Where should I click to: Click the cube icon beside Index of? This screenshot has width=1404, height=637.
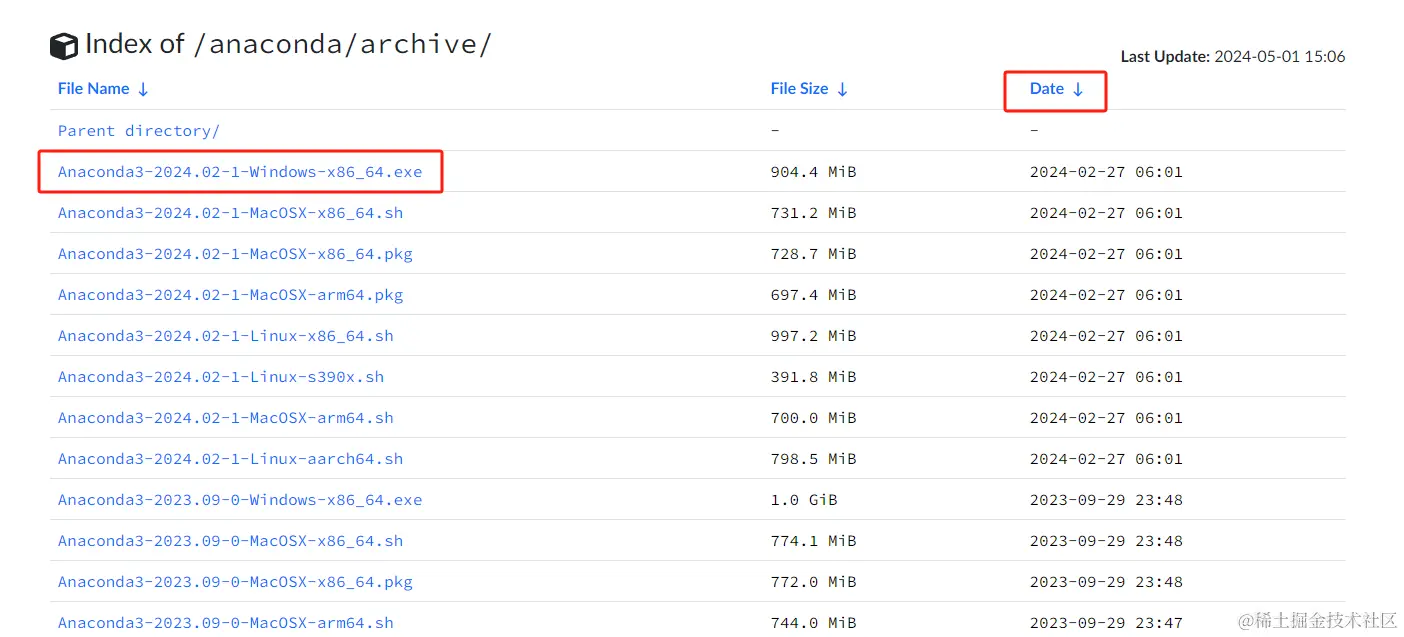point(64,46)
